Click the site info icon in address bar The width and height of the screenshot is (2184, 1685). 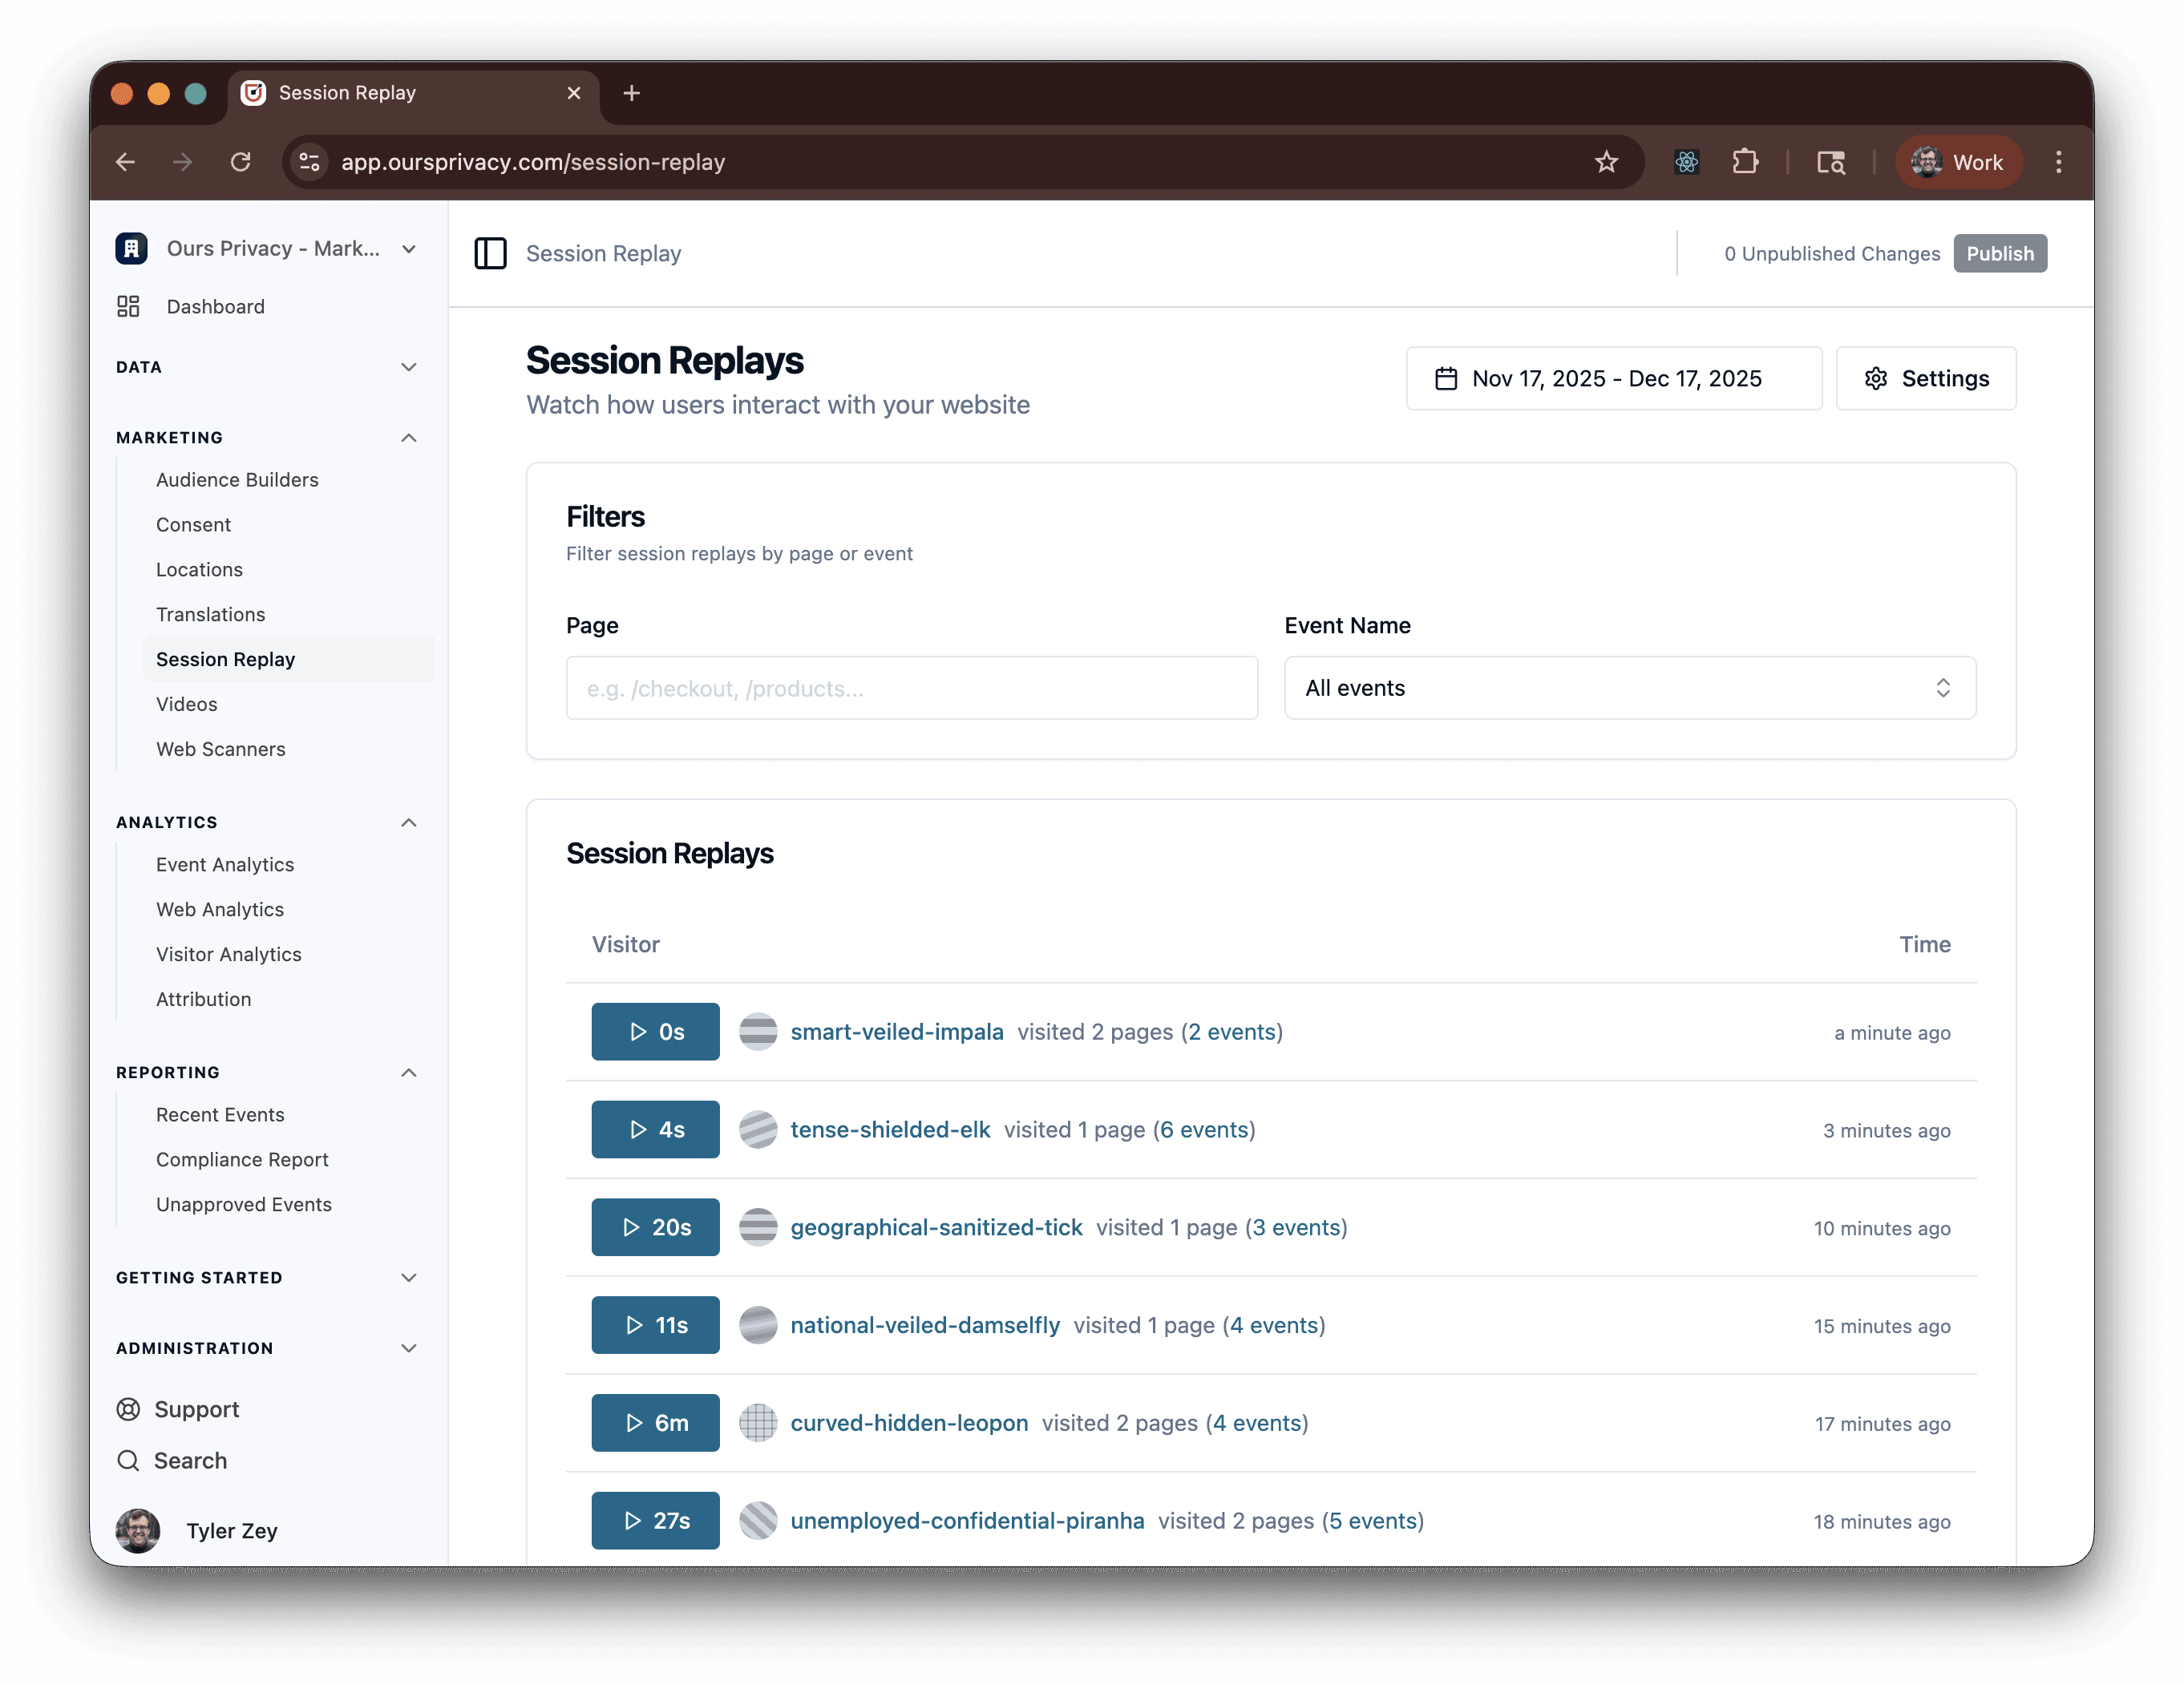pyautogui.click(x=310, y=162)
